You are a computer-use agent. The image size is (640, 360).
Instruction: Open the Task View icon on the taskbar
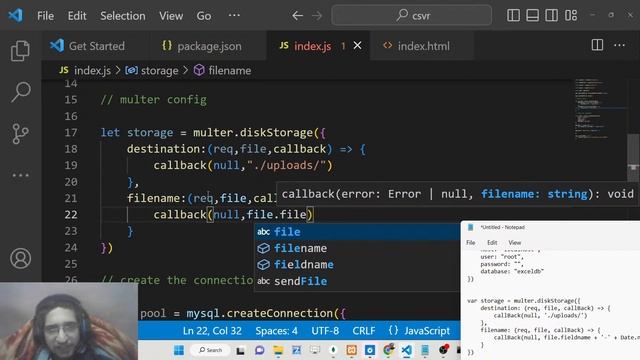click(x=240, y=350)
